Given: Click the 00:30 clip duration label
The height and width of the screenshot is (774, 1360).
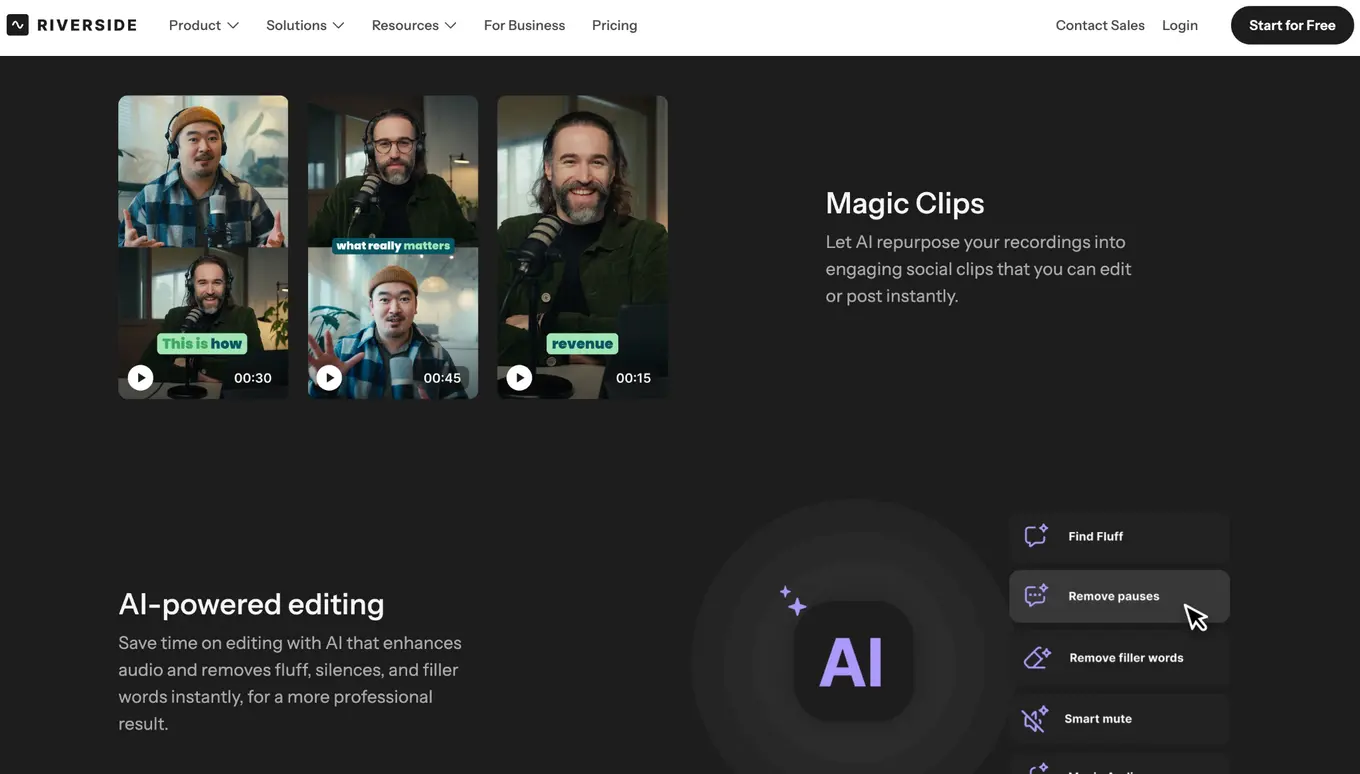Looking at the screenshot, I should tap(253, 378).
